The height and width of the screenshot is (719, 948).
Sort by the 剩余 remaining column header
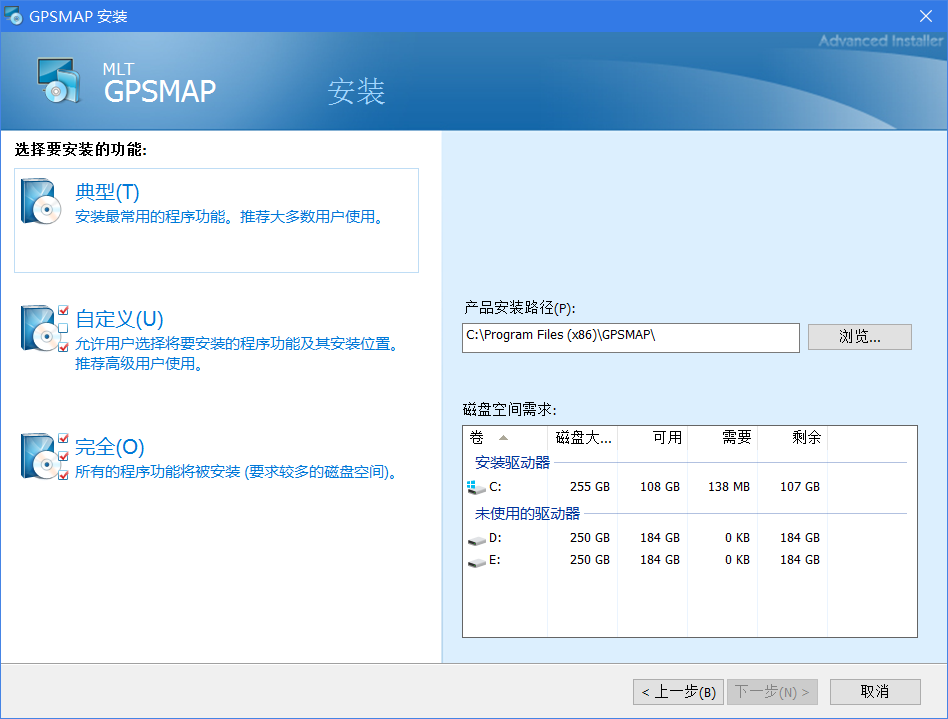tap(793, 438)
